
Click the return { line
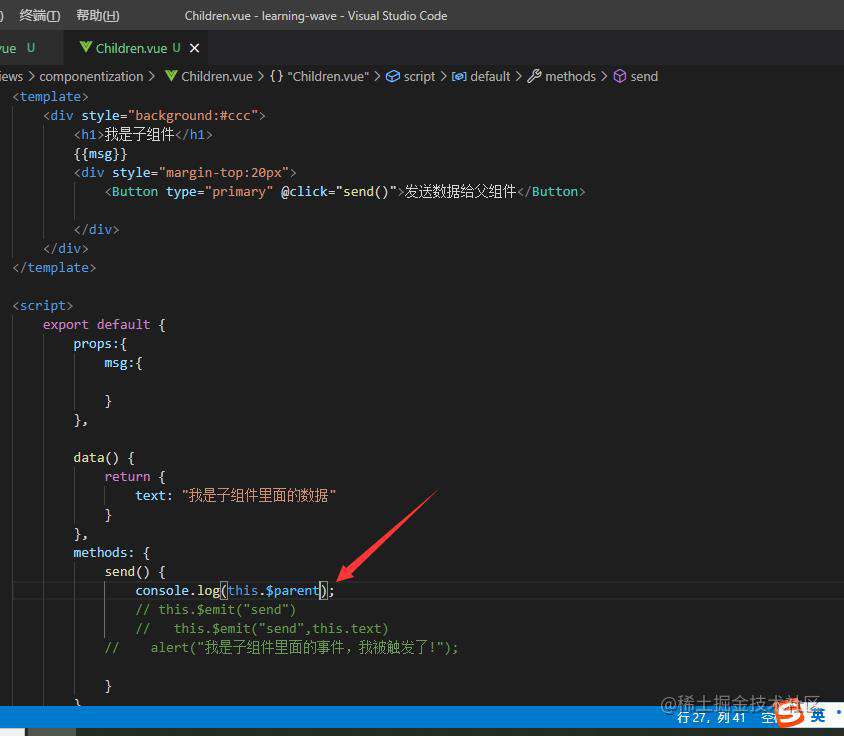pos(135,476)
